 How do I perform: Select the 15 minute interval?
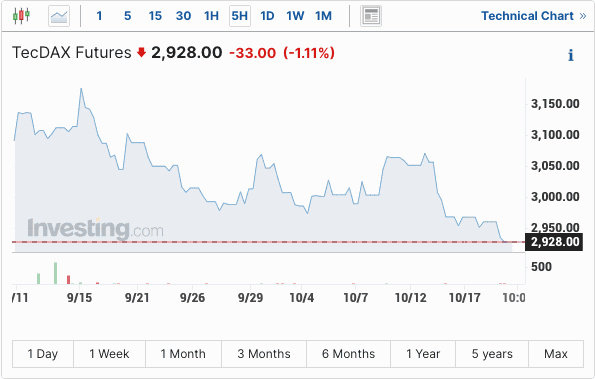click(x=155, y=16)
